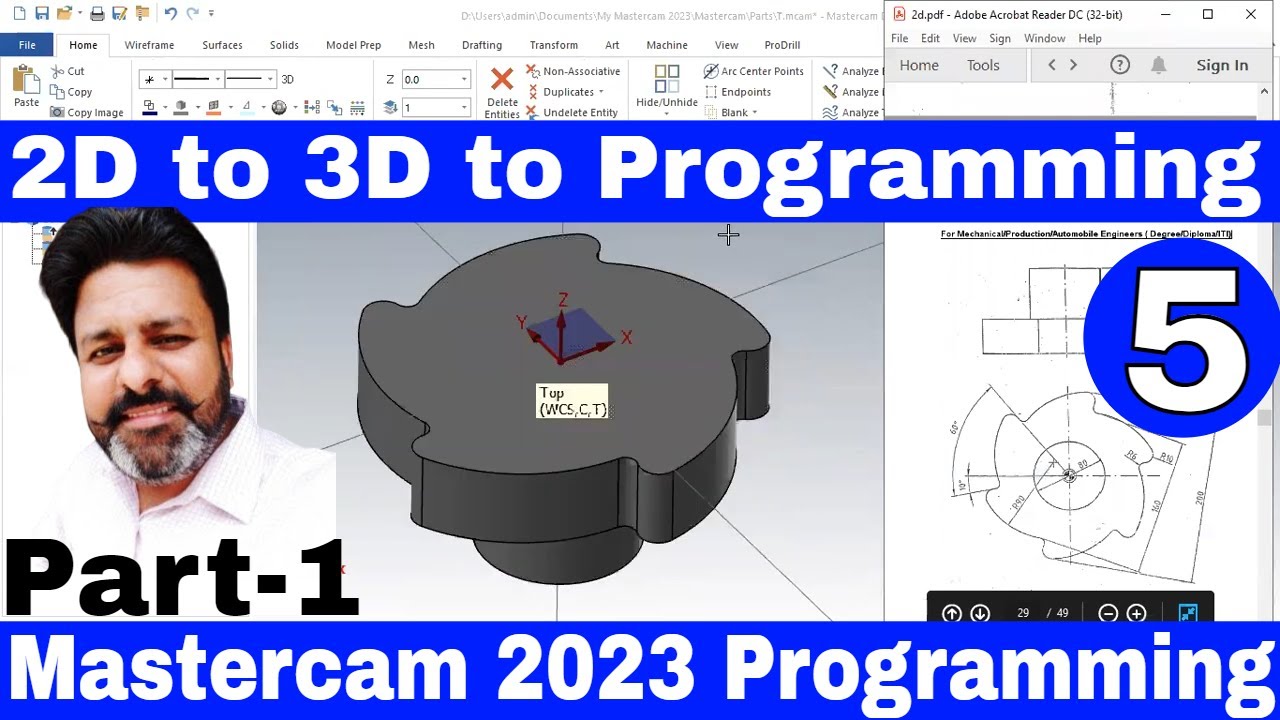Delete Entities with the red X
The image size is (1280, 720).
(502, 92)
